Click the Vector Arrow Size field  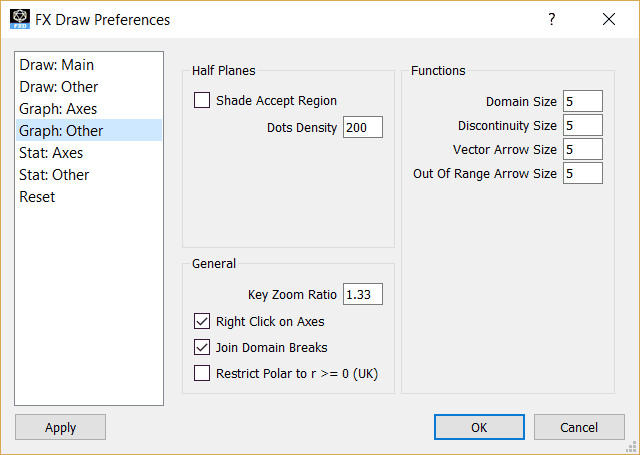point(583,149)
